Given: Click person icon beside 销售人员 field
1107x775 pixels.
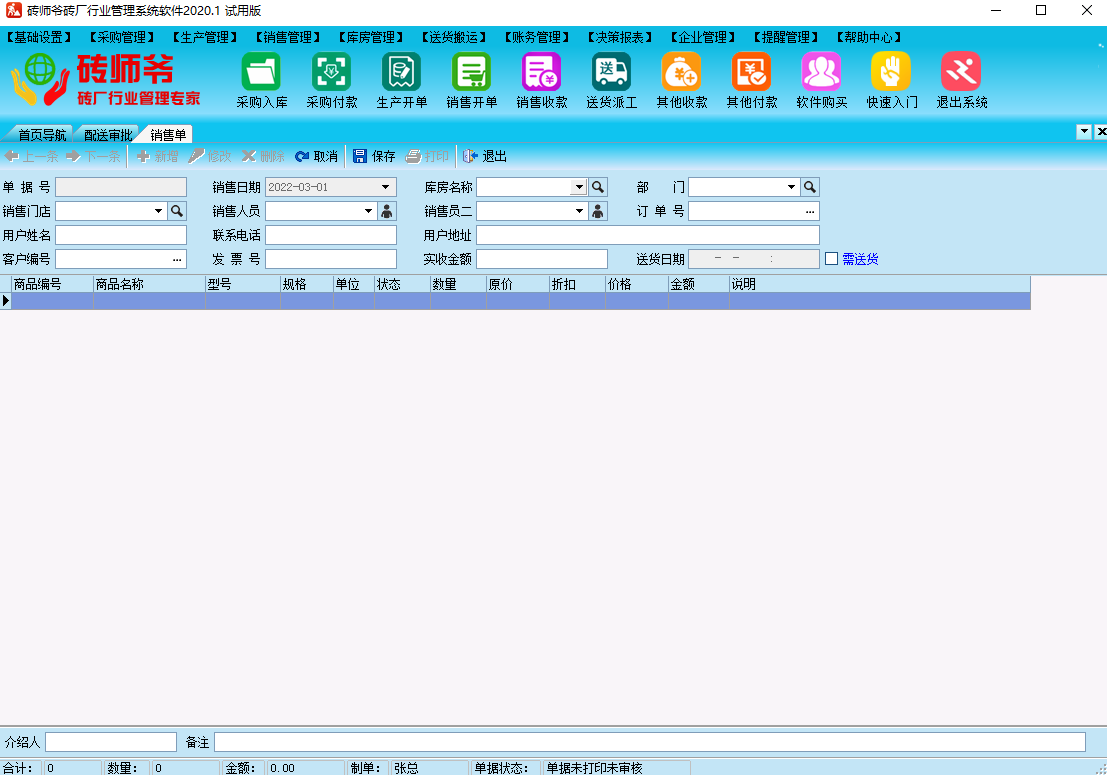Looking at the screenshot, I should click(387, 211).
